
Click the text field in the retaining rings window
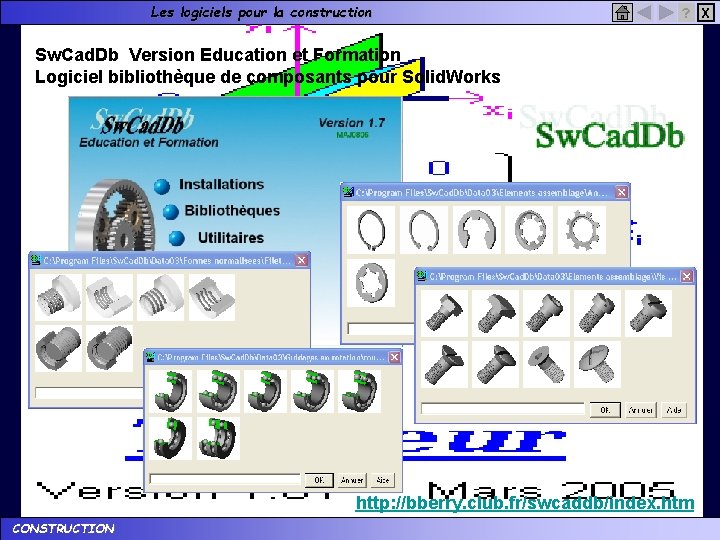[x=381, y=329]
